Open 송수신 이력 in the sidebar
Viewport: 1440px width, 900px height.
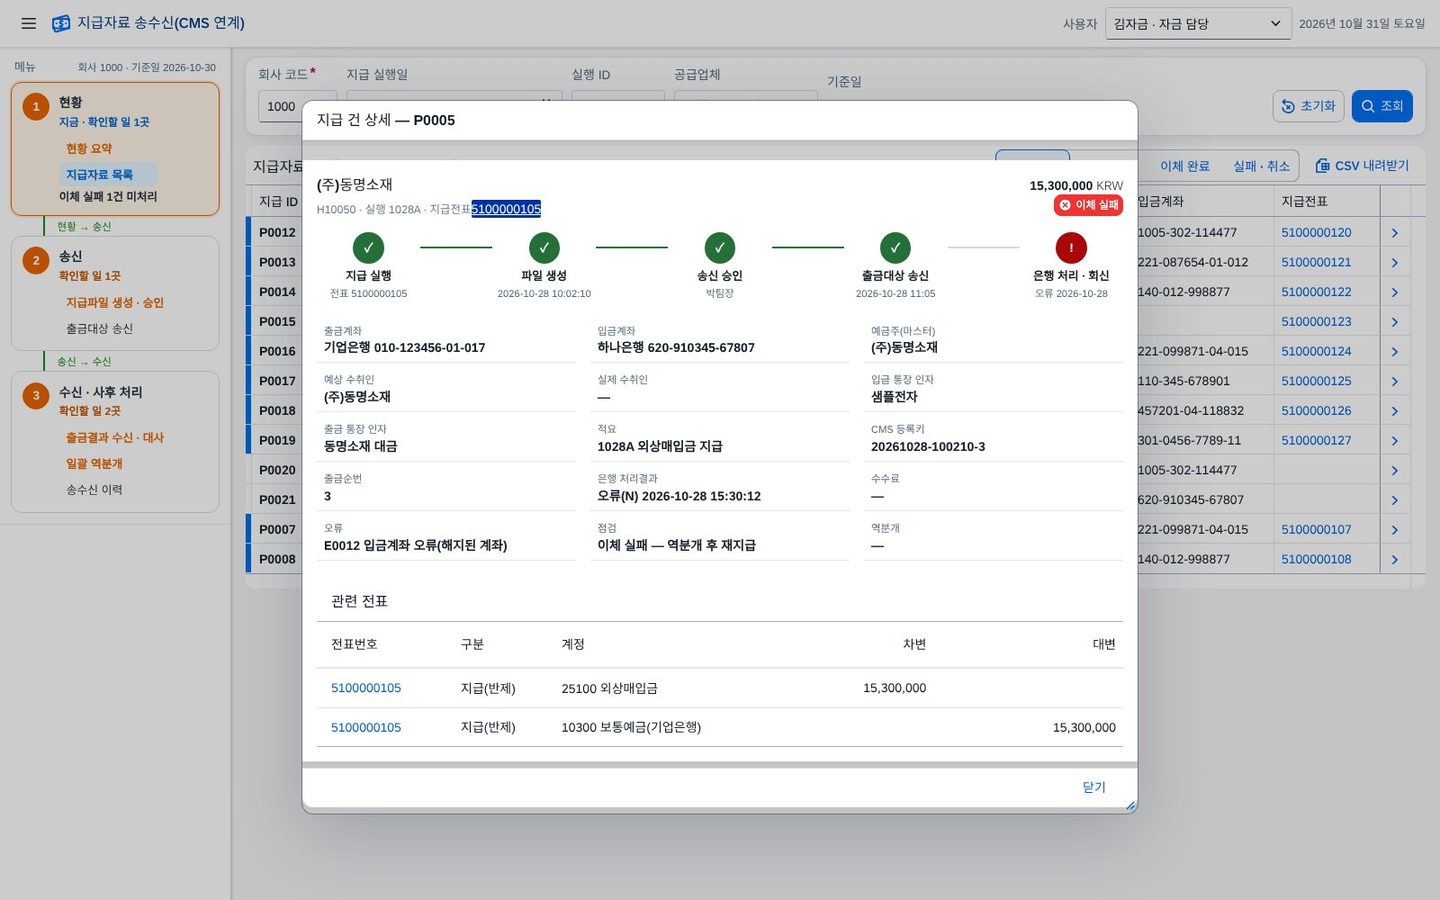pyautogui.click(x=94, y=489)
